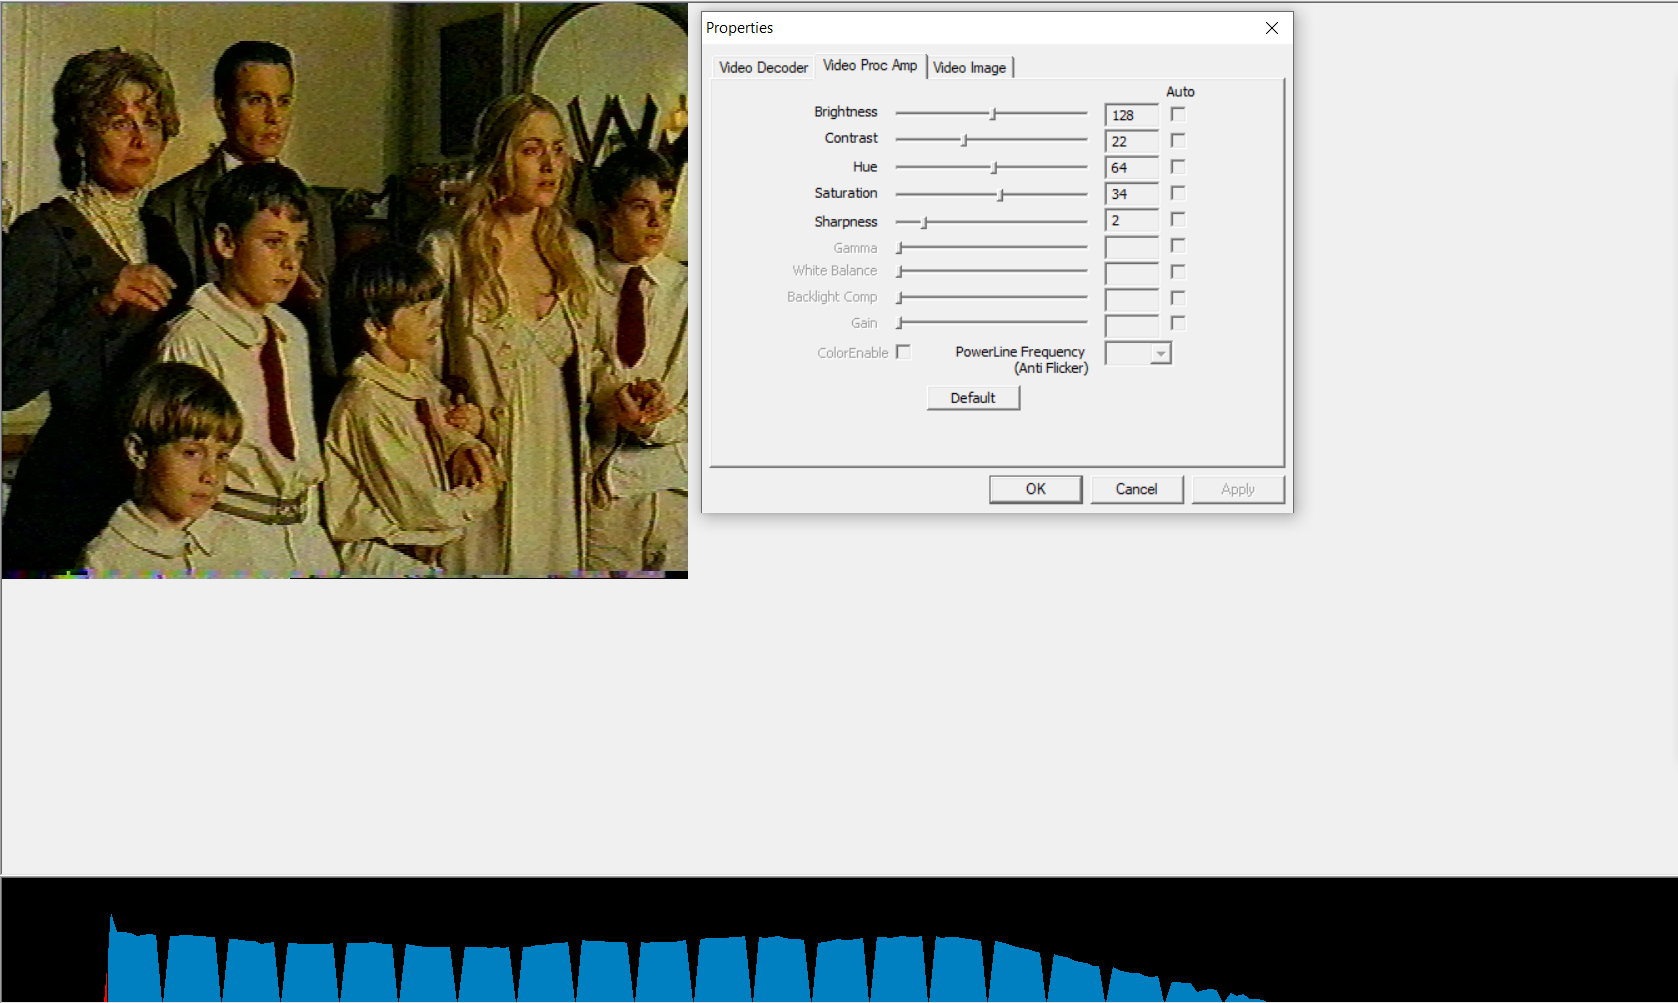Toggle Auto checkbox for Backlight Comp

1178,297
